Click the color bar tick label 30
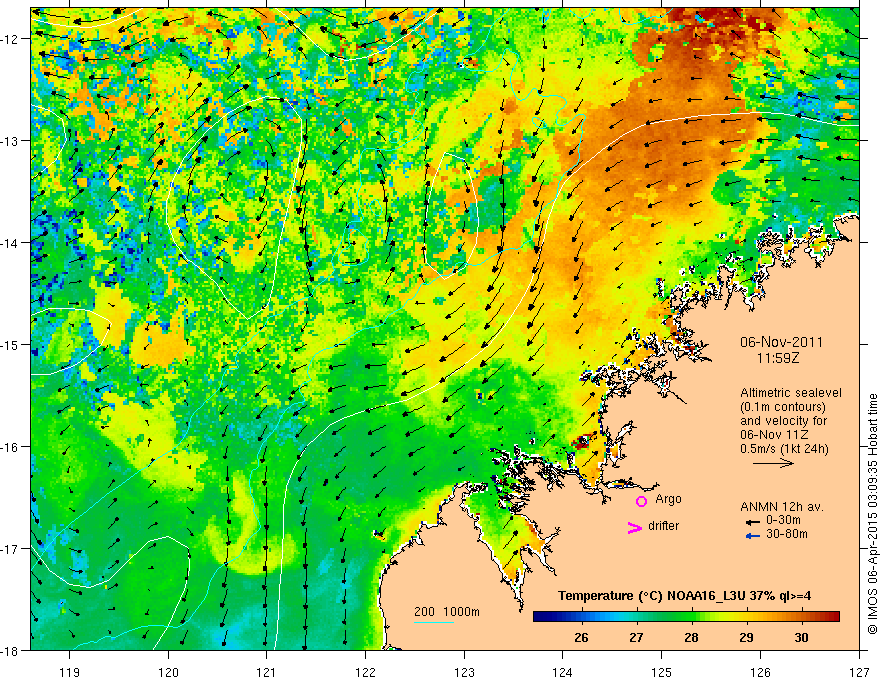The width and height of the screenshot is (880, 680). pyautogui.click(x=801, y=638)
